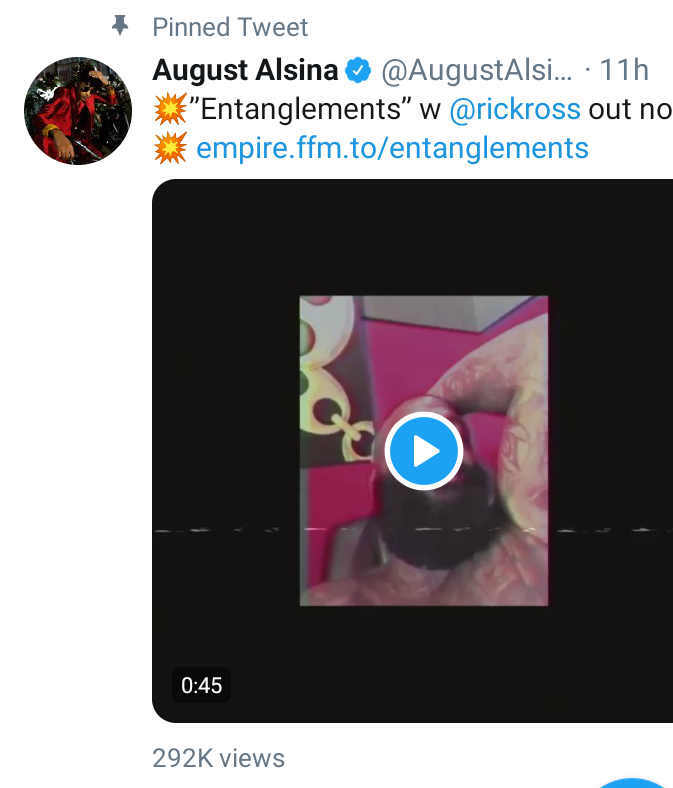Tap the blue play button on video
The height and width of the screenshot is (788, 673).
(x=424, y=451)
